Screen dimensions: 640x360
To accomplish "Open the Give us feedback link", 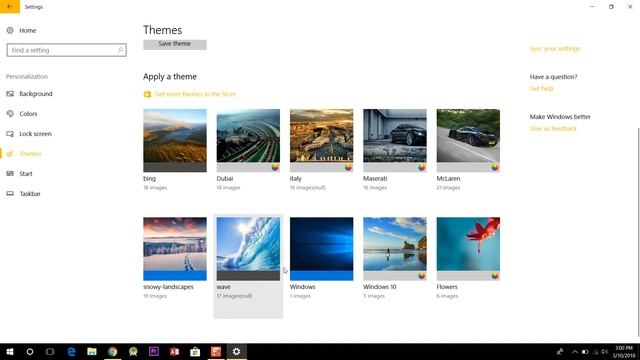I will tap(553, 129).
